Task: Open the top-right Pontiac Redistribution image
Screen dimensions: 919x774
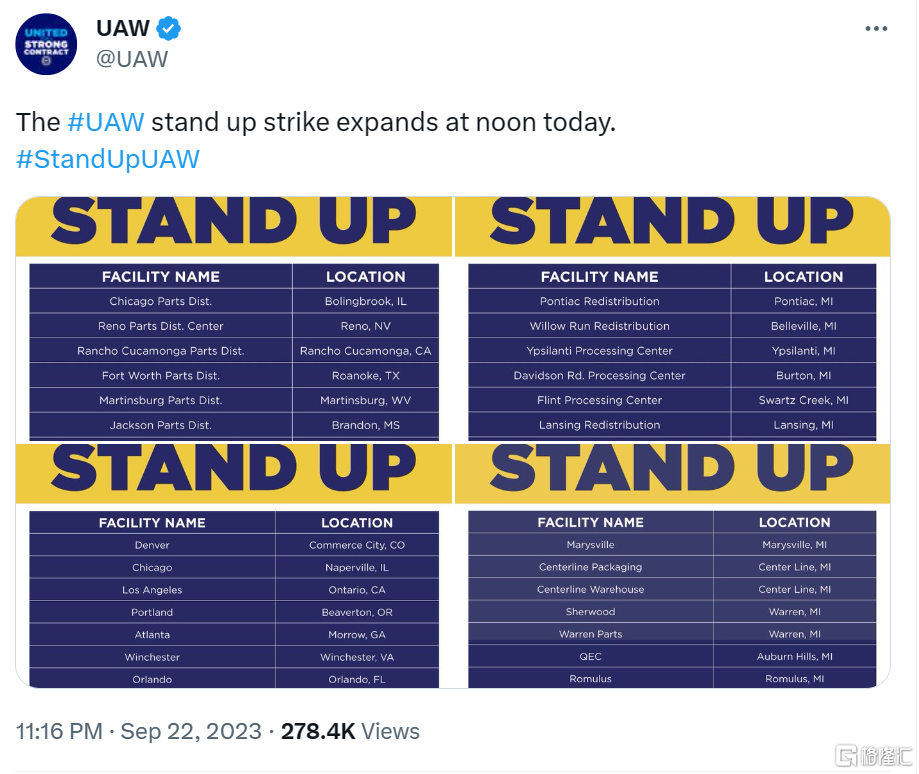Action: pyautogui.click(x=672, y=319)
